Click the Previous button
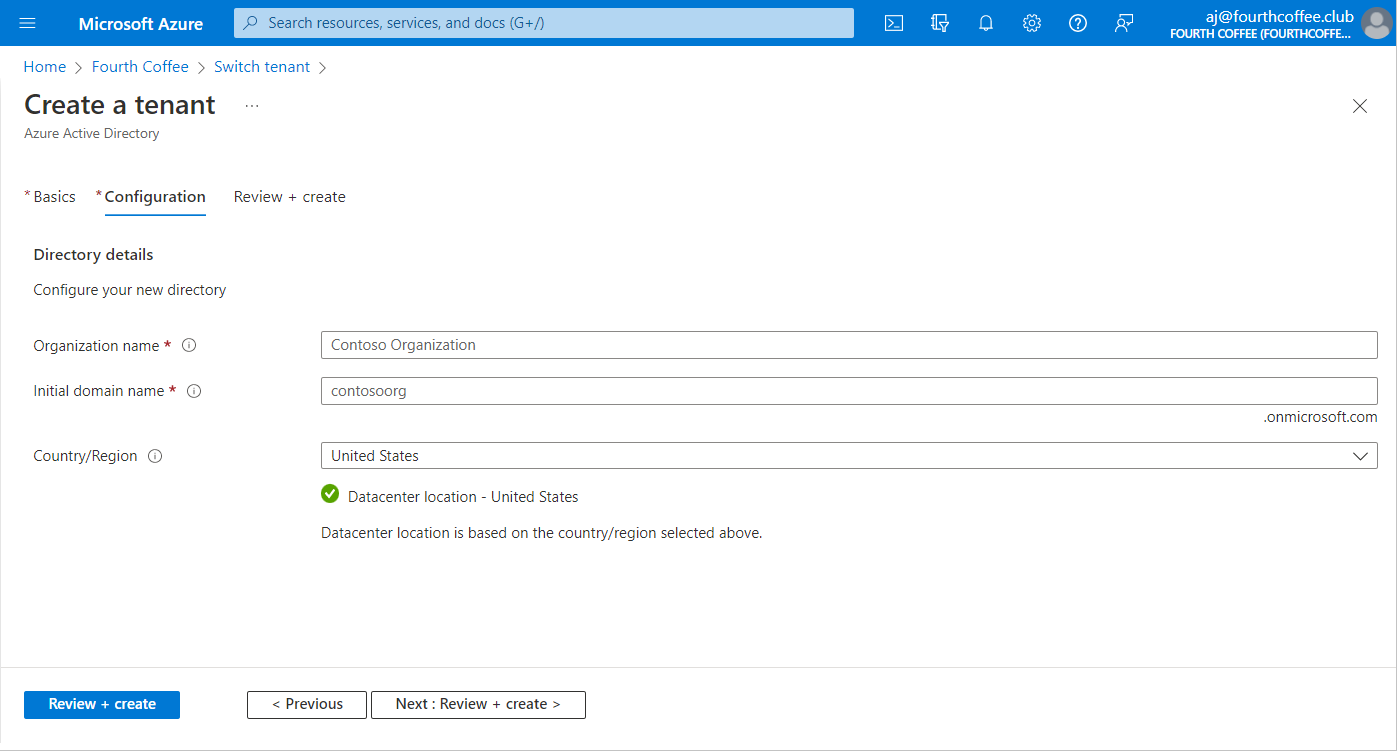The image size is (1397, 752). pos(307,704)
